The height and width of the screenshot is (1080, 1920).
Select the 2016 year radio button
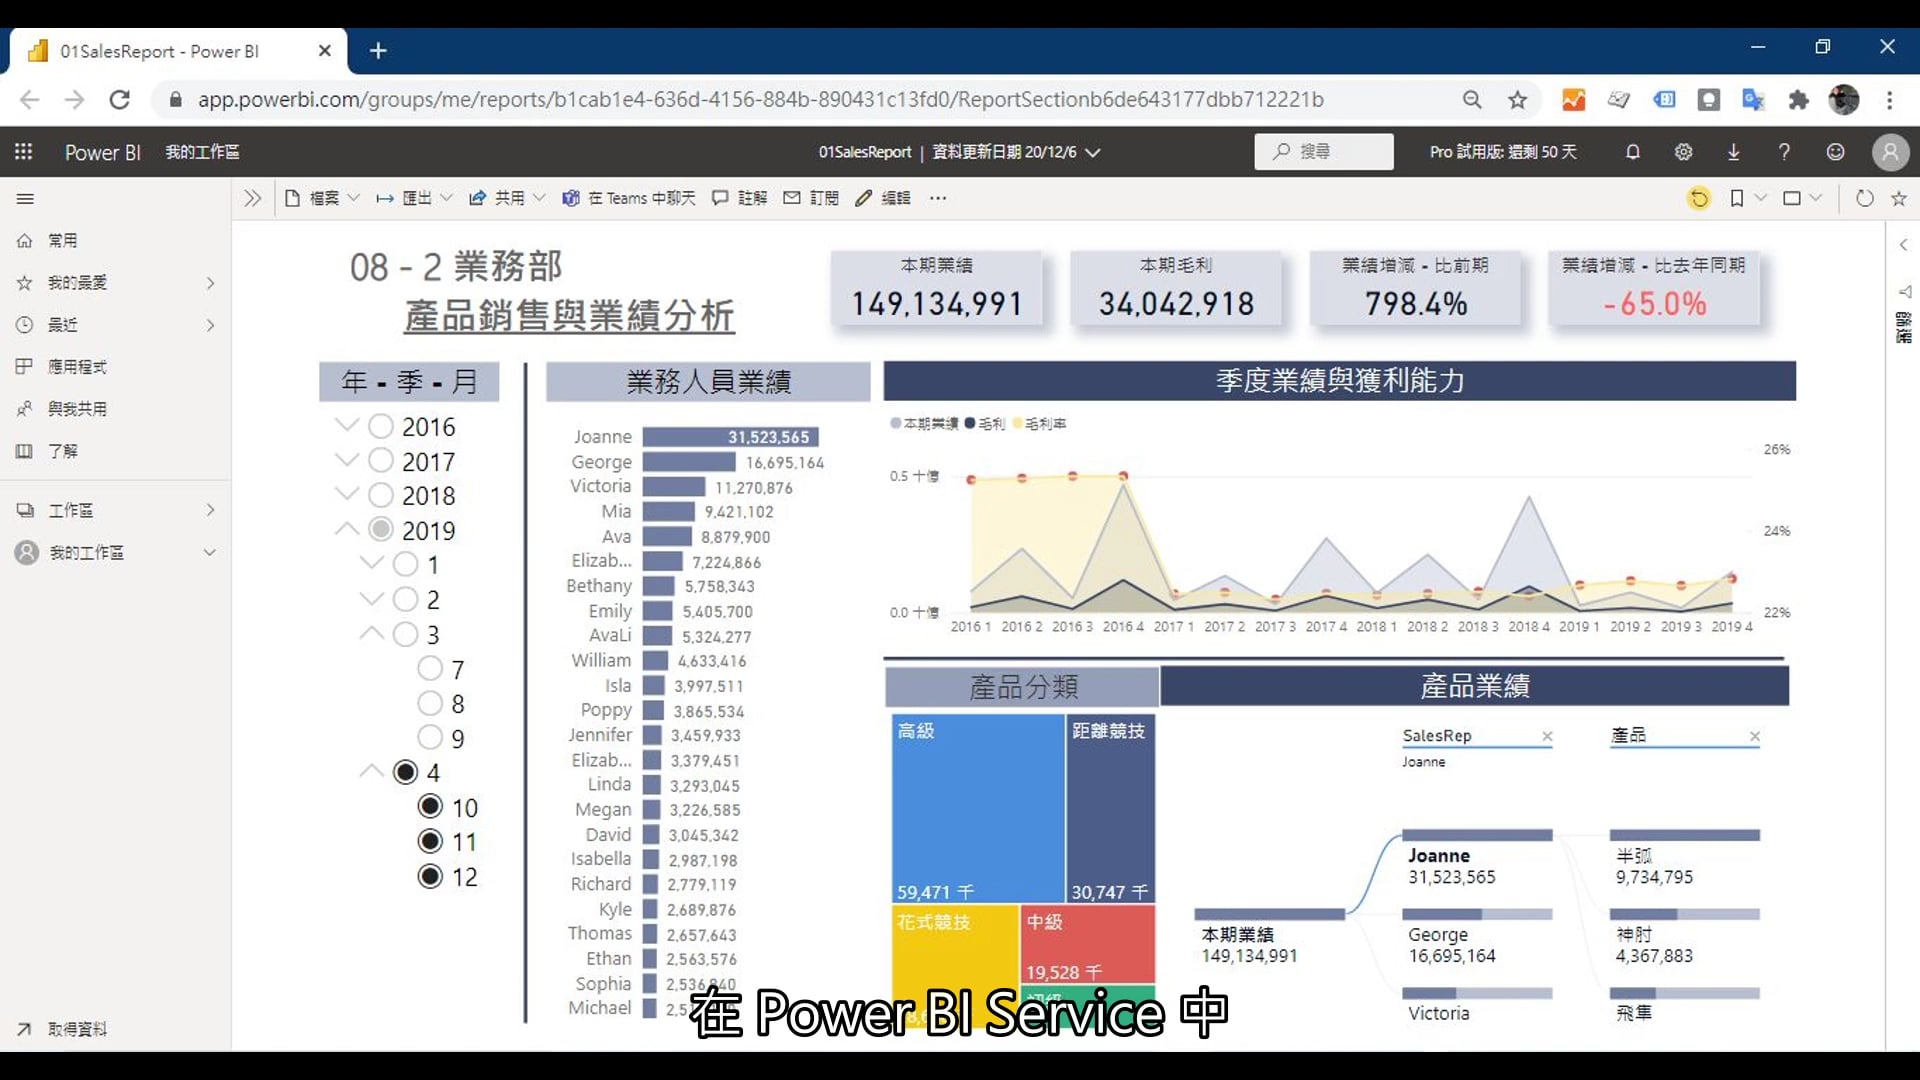point(380,427)
